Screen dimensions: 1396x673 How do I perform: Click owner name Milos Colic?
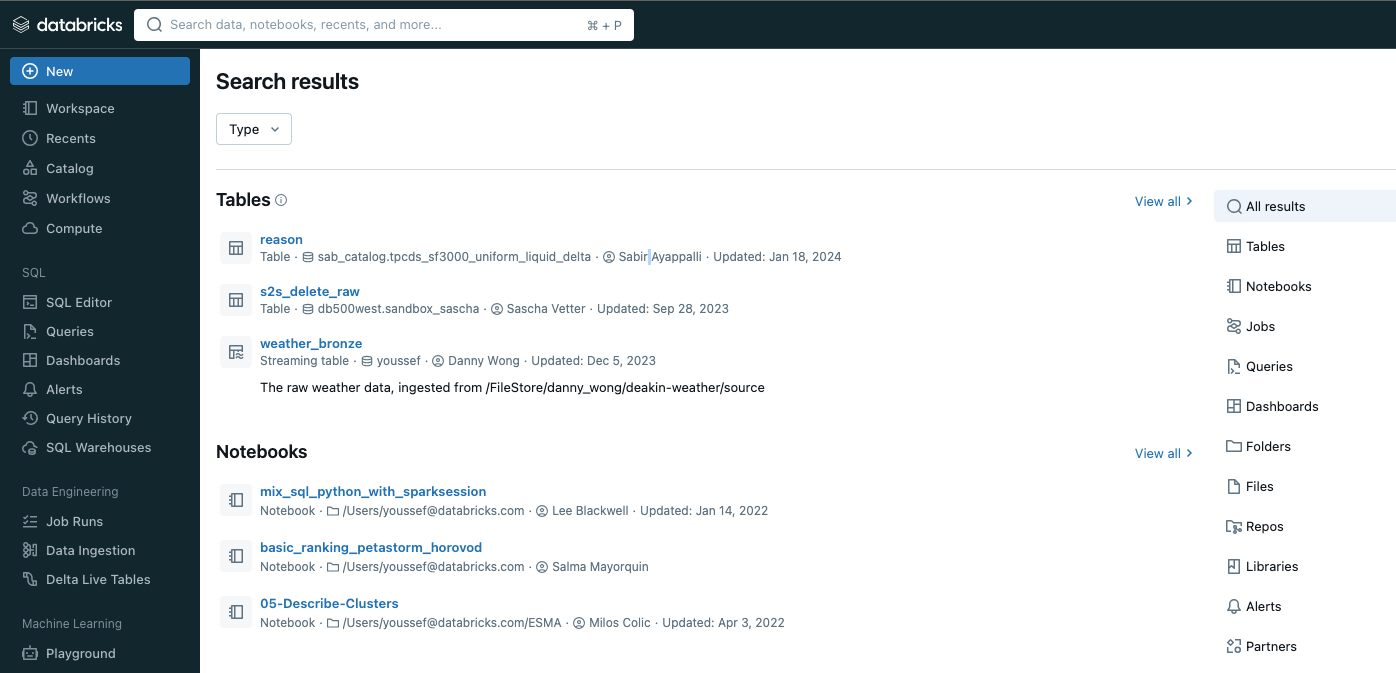pos(618,623)
